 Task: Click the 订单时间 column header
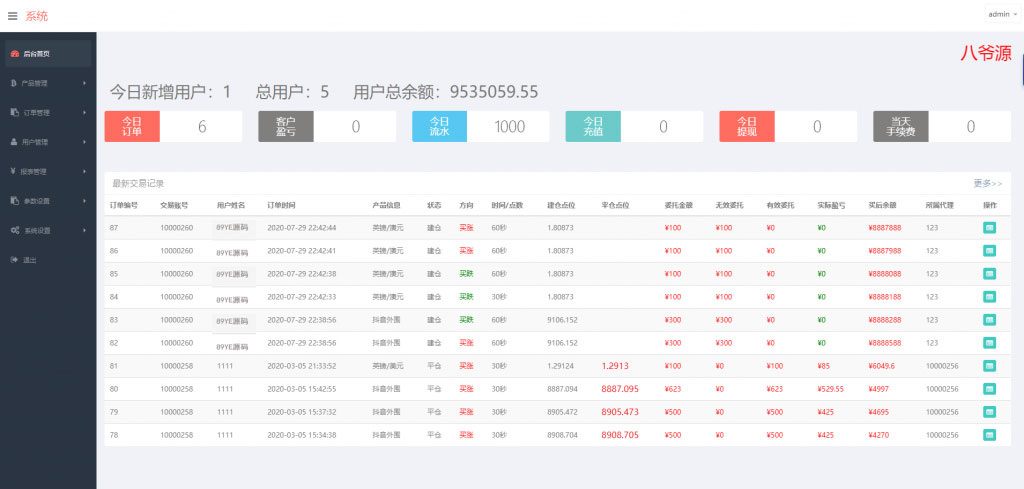tap(281, 205)
